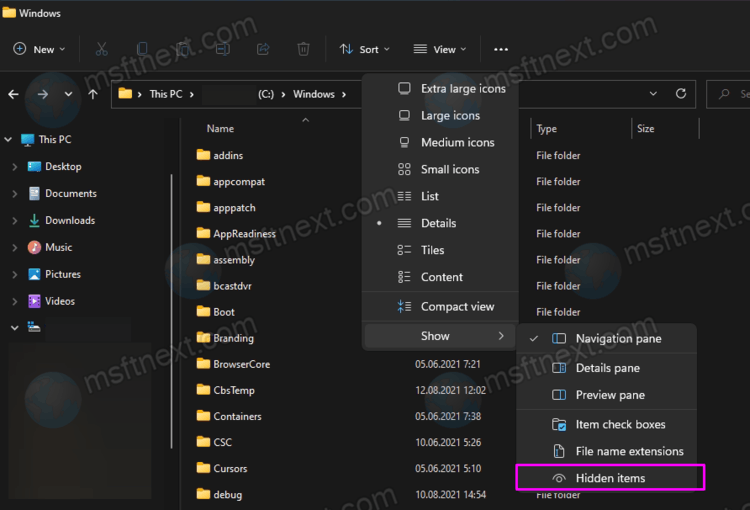Expand the Downloads tree node
The height and width of the screenshot is (510, 750).
(14, 221)
